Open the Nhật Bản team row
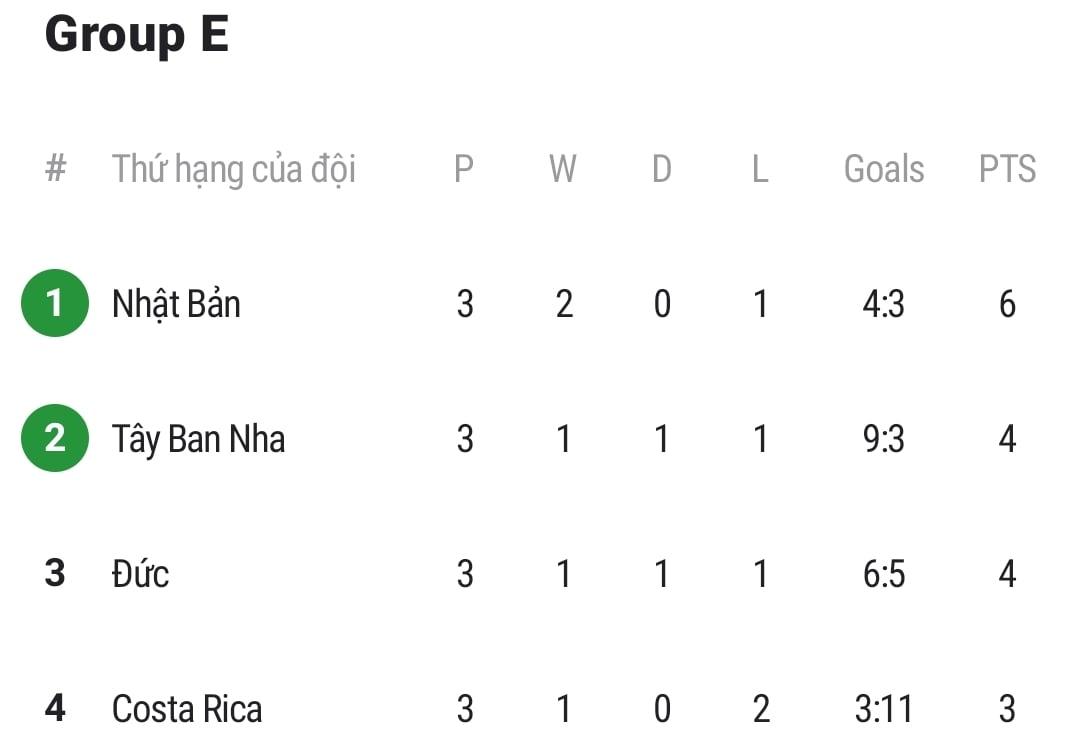 click(x=176, y=304)
